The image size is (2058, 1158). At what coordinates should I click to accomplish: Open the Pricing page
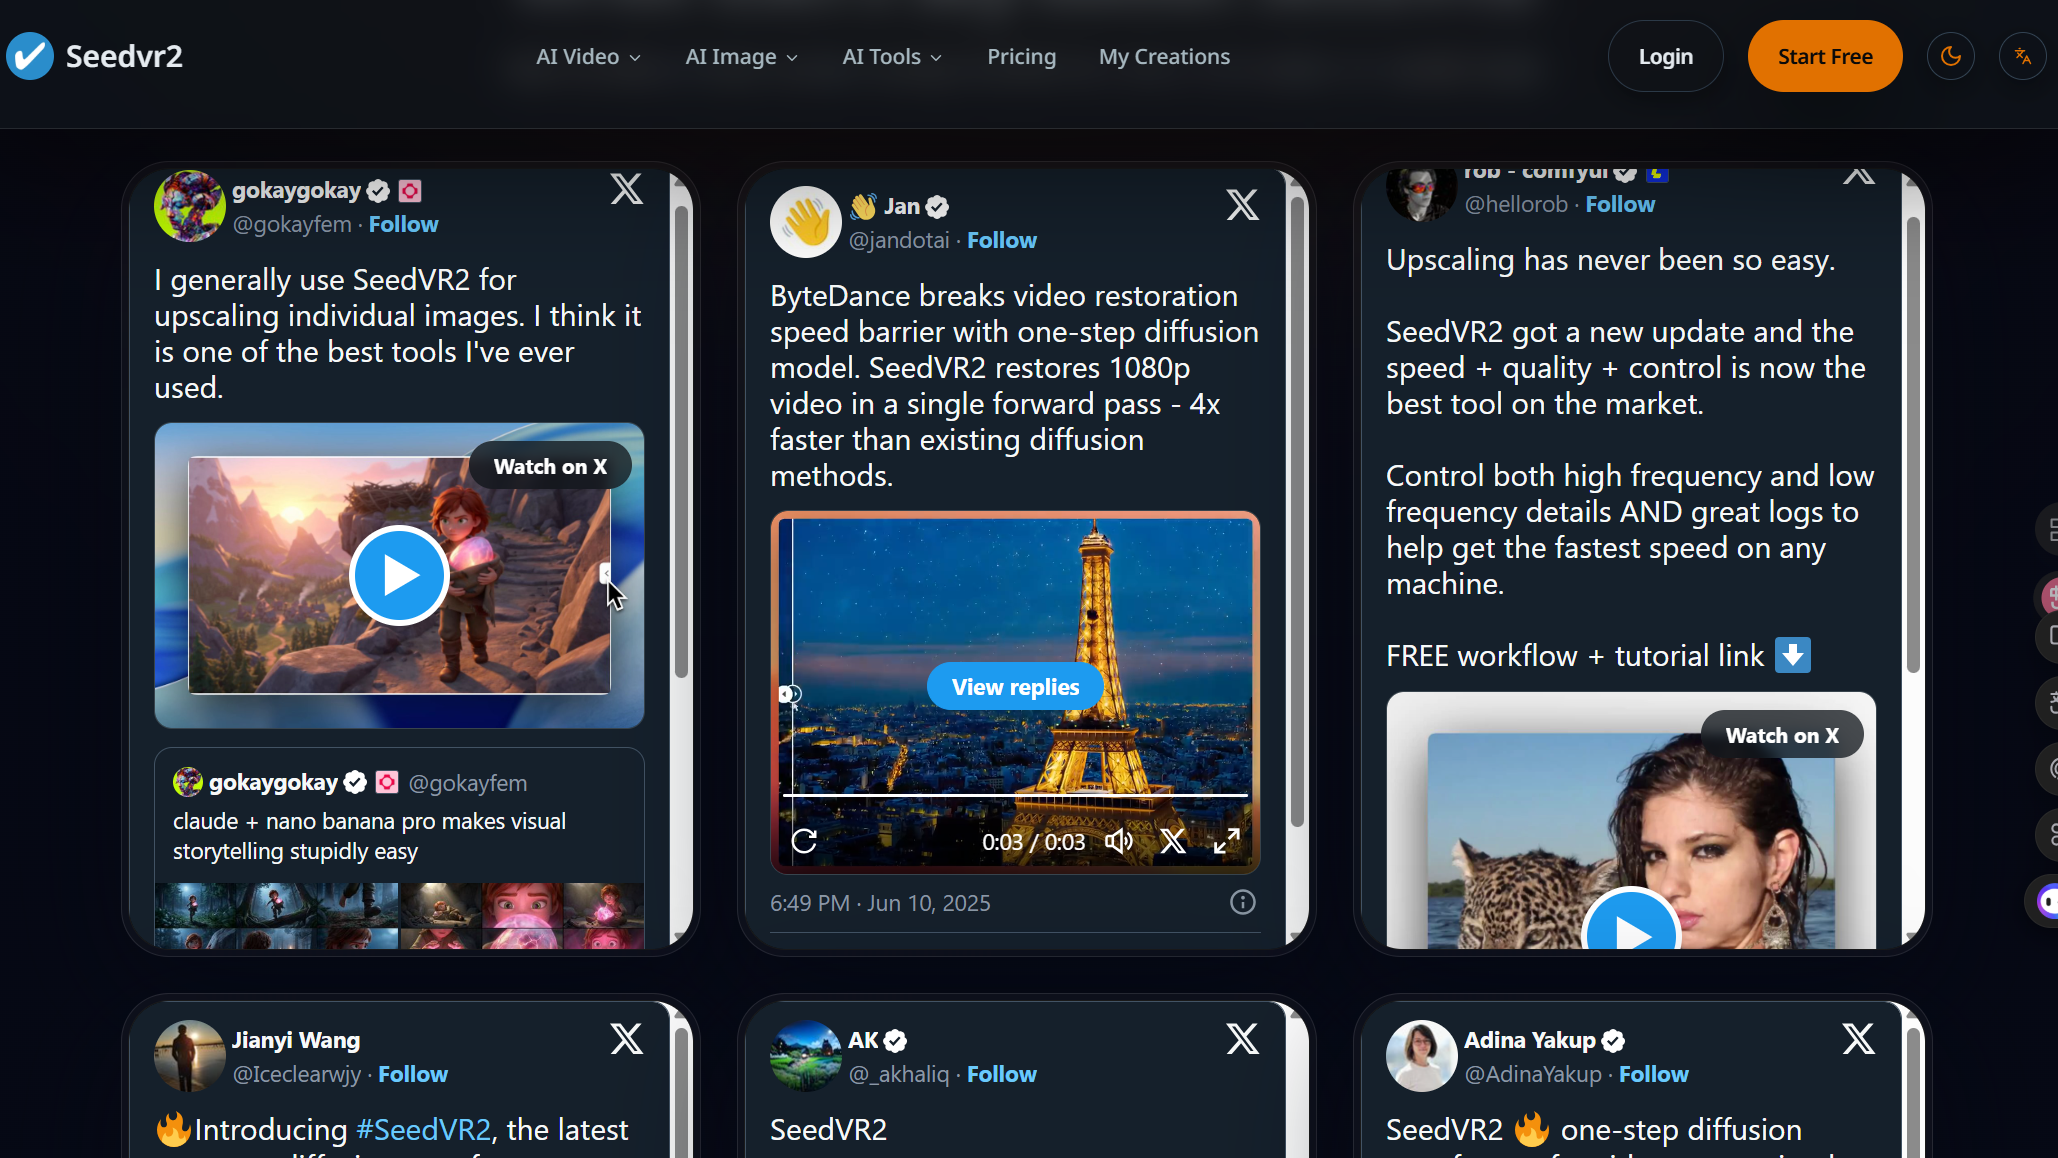coord(1021,57)
